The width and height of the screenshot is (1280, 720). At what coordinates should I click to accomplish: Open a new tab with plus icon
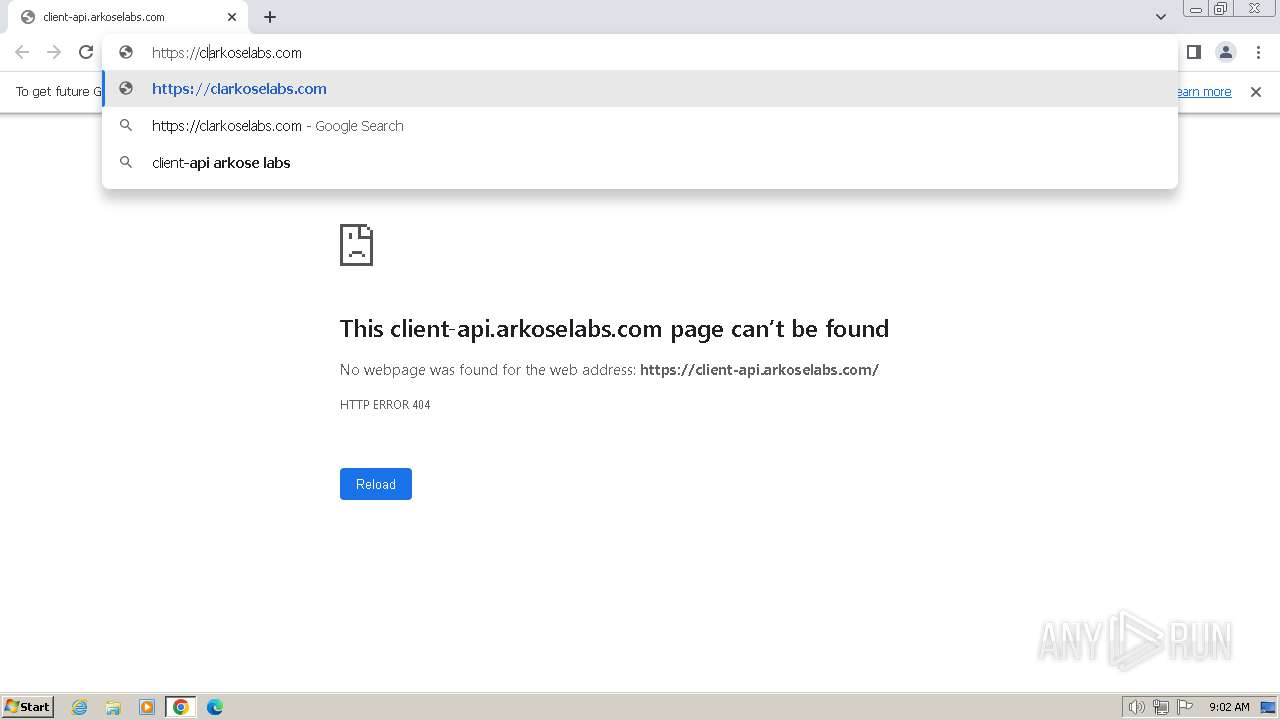(270, 17)
